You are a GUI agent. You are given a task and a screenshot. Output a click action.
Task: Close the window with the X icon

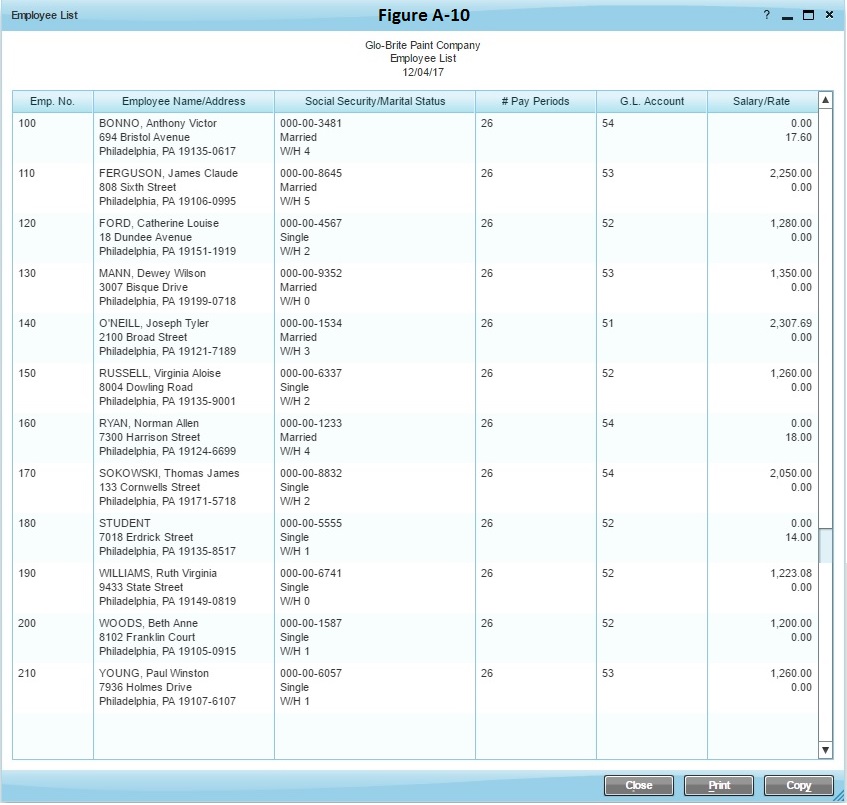[830, 15]
